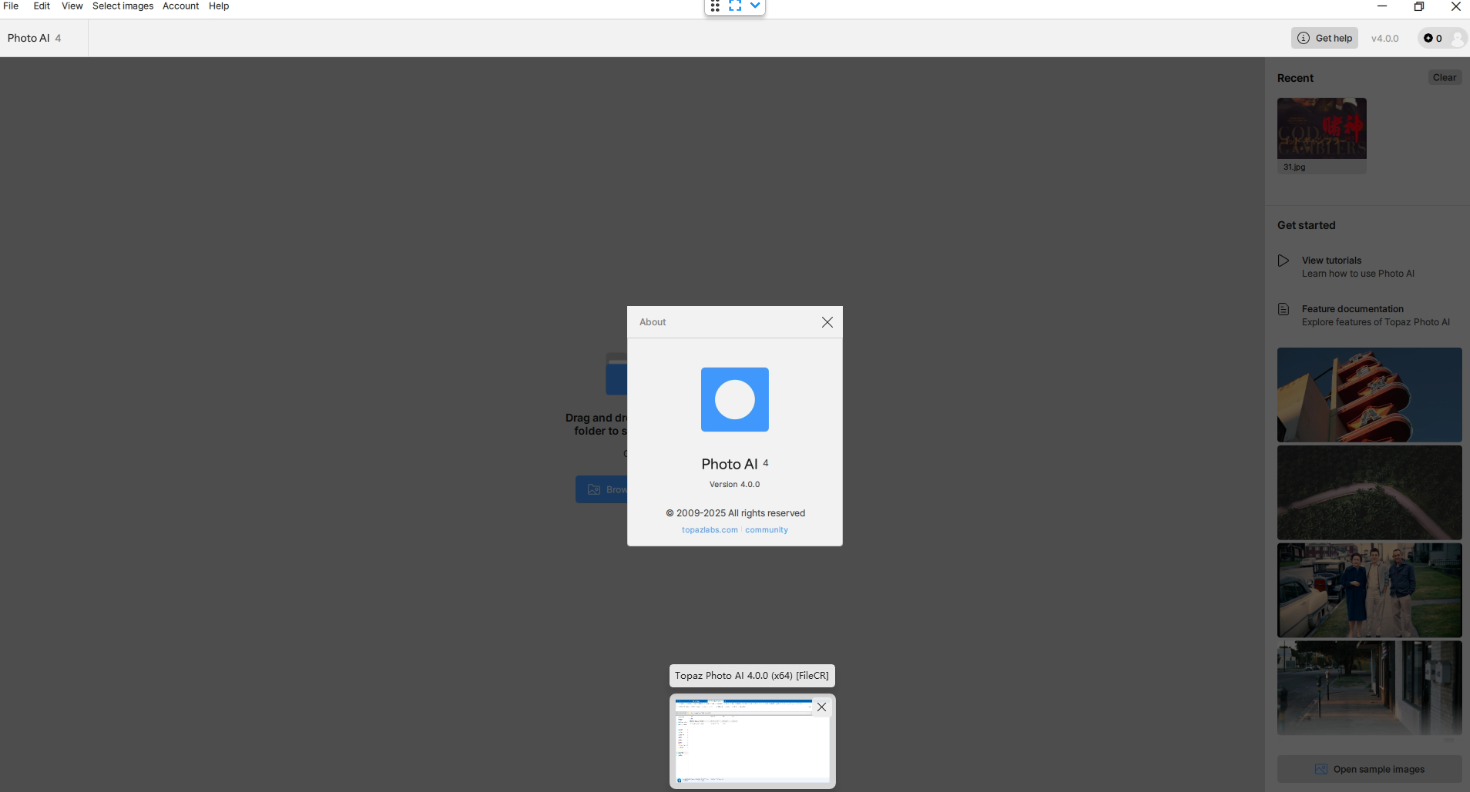1470x792 pixels.
Task: Open the Account menu
Action: (181, 6)
